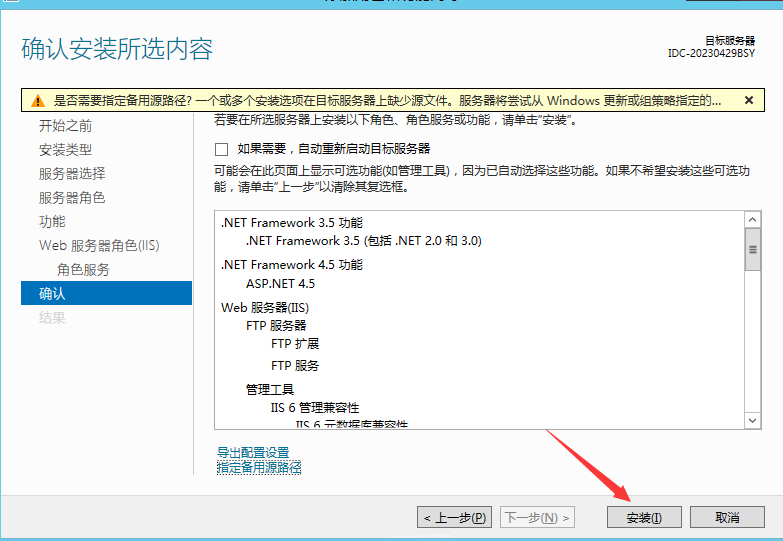Select the FTP 扩展 row
The width and height of the screenshot is (783, 541).
pyautogui.click(x=295, y=344)
